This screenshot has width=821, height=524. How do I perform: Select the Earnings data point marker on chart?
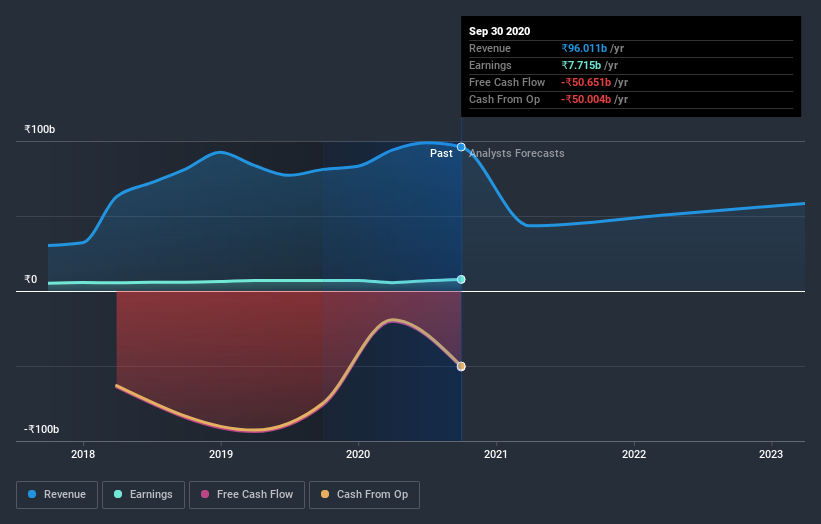point(461,280)
